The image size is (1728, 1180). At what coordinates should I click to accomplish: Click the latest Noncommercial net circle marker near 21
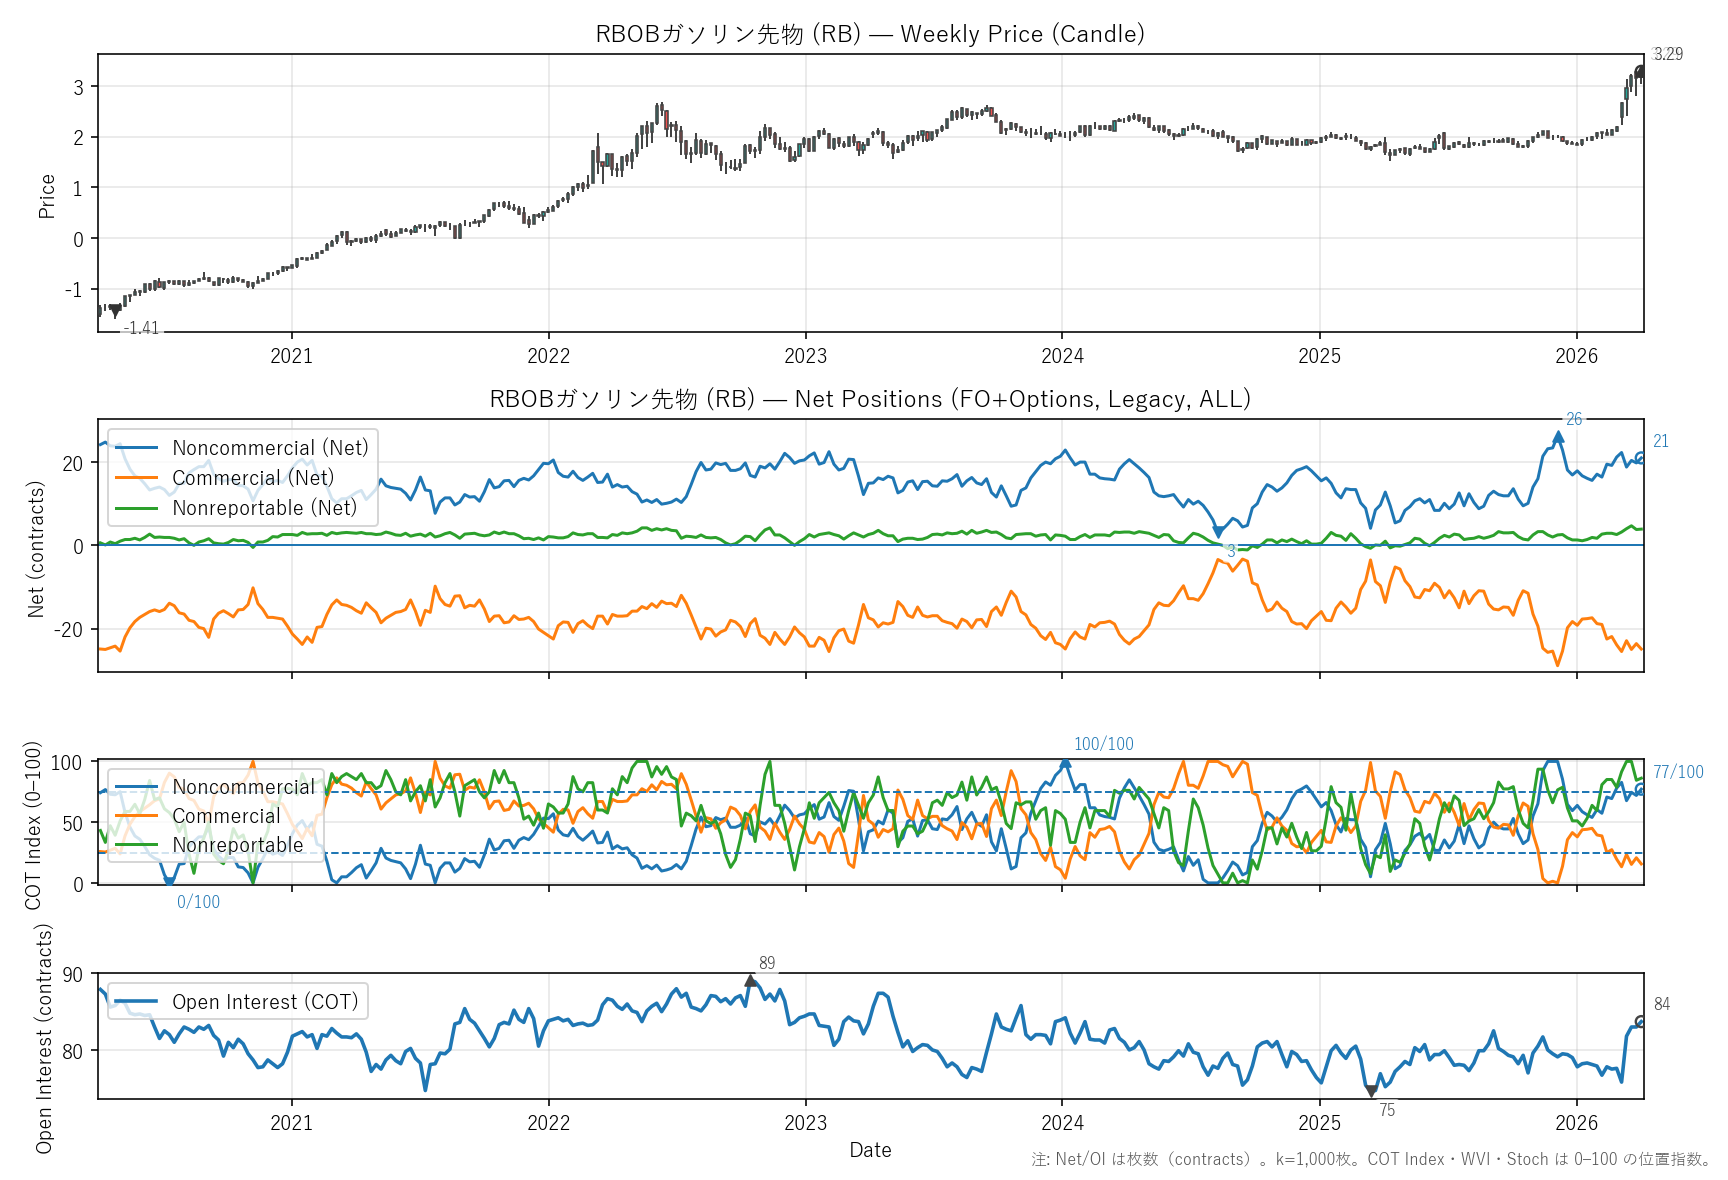(x=1640, y=457)
